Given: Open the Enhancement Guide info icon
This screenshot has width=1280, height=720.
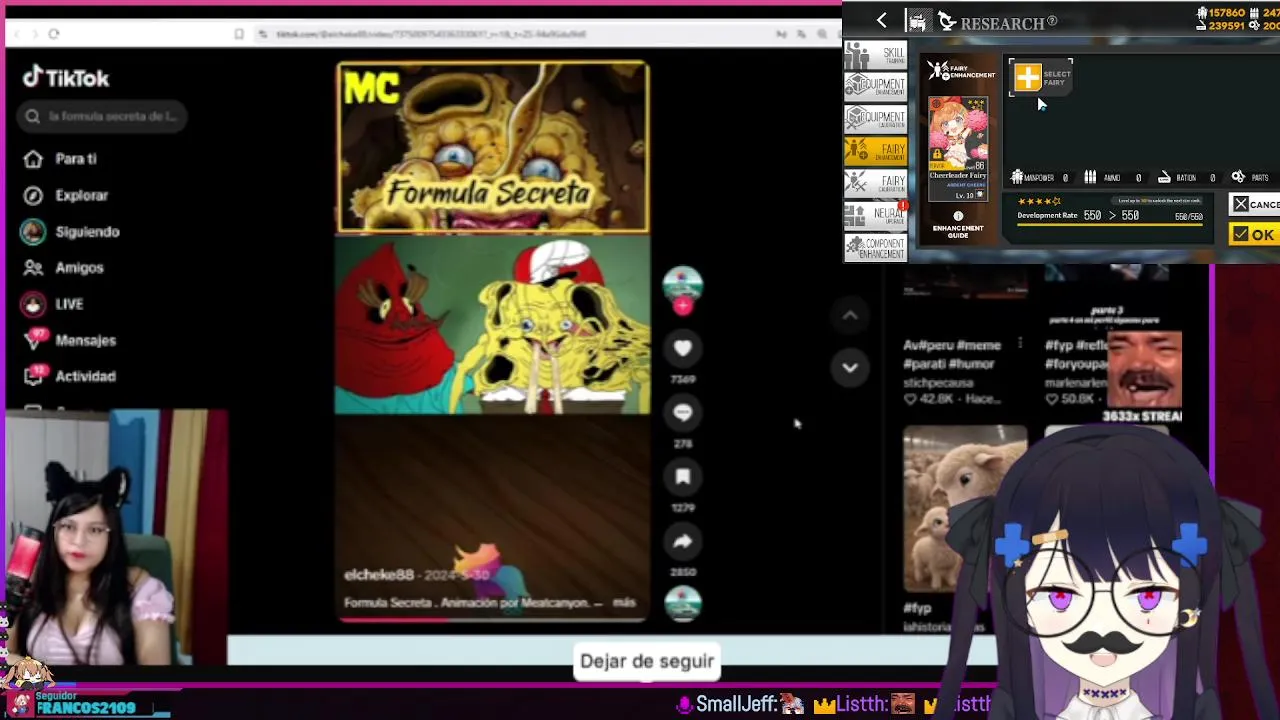Looking at the screenshot, I should click(x=958, y=216).
